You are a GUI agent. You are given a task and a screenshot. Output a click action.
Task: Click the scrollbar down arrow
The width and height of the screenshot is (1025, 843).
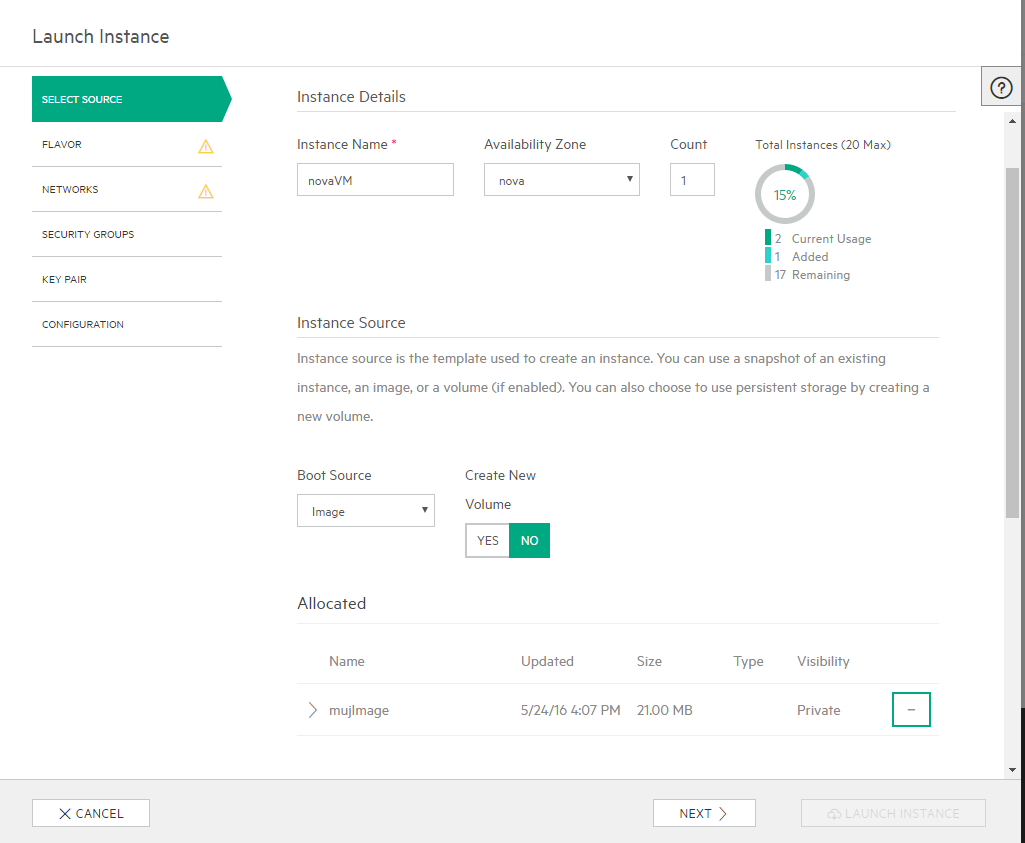click(x=1012, y=770)
